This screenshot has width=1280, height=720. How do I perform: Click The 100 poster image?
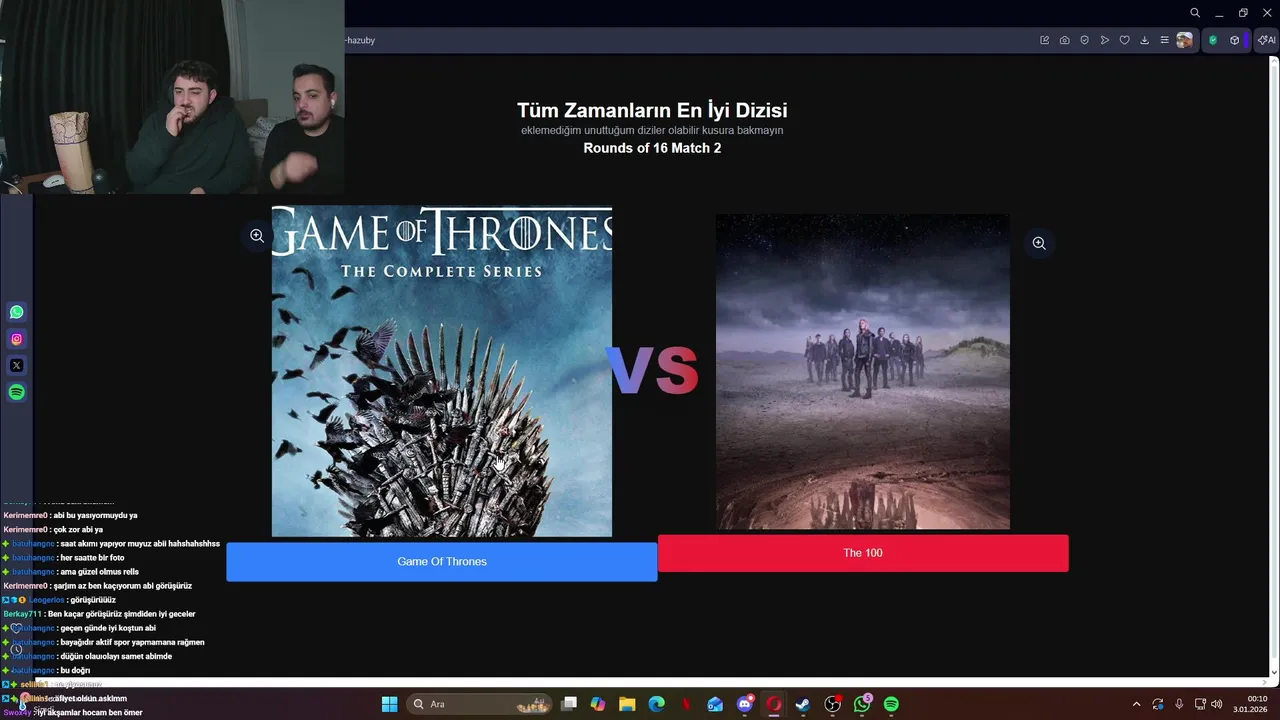(x=863, y=371)
